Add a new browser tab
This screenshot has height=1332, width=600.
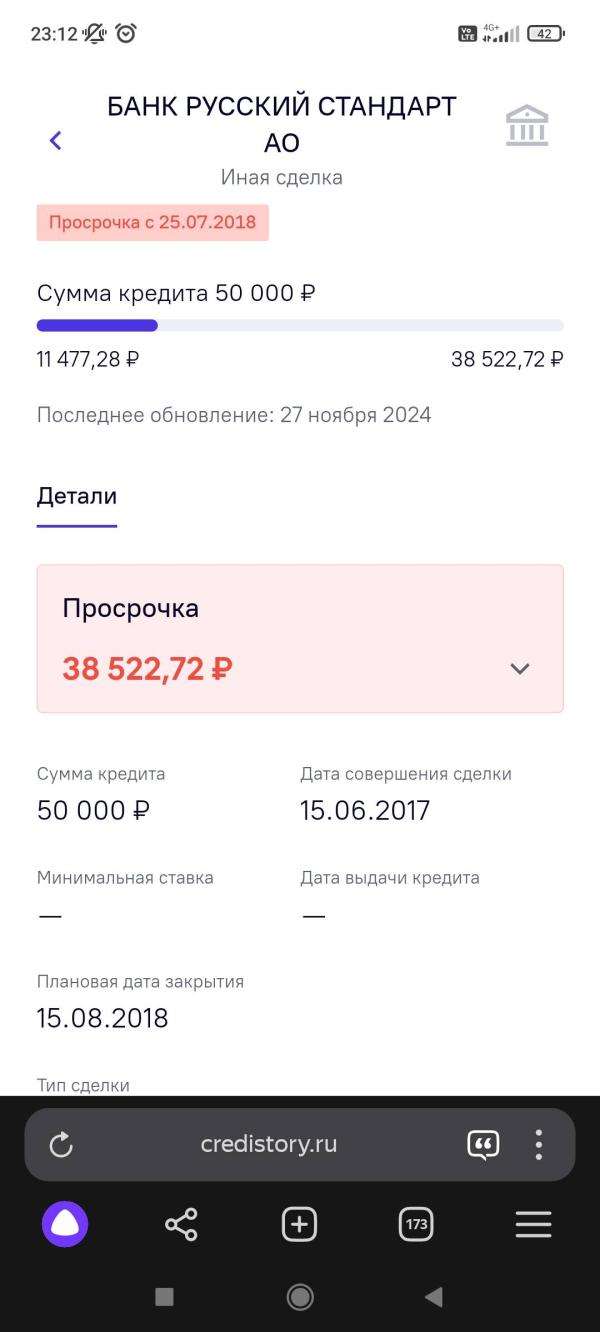coord(299,1224)
